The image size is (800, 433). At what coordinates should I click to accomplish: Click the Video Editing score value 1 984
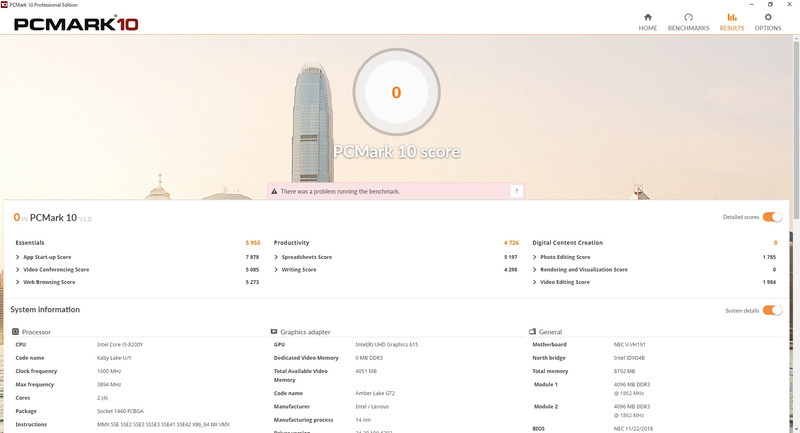[x=769, y=282]
